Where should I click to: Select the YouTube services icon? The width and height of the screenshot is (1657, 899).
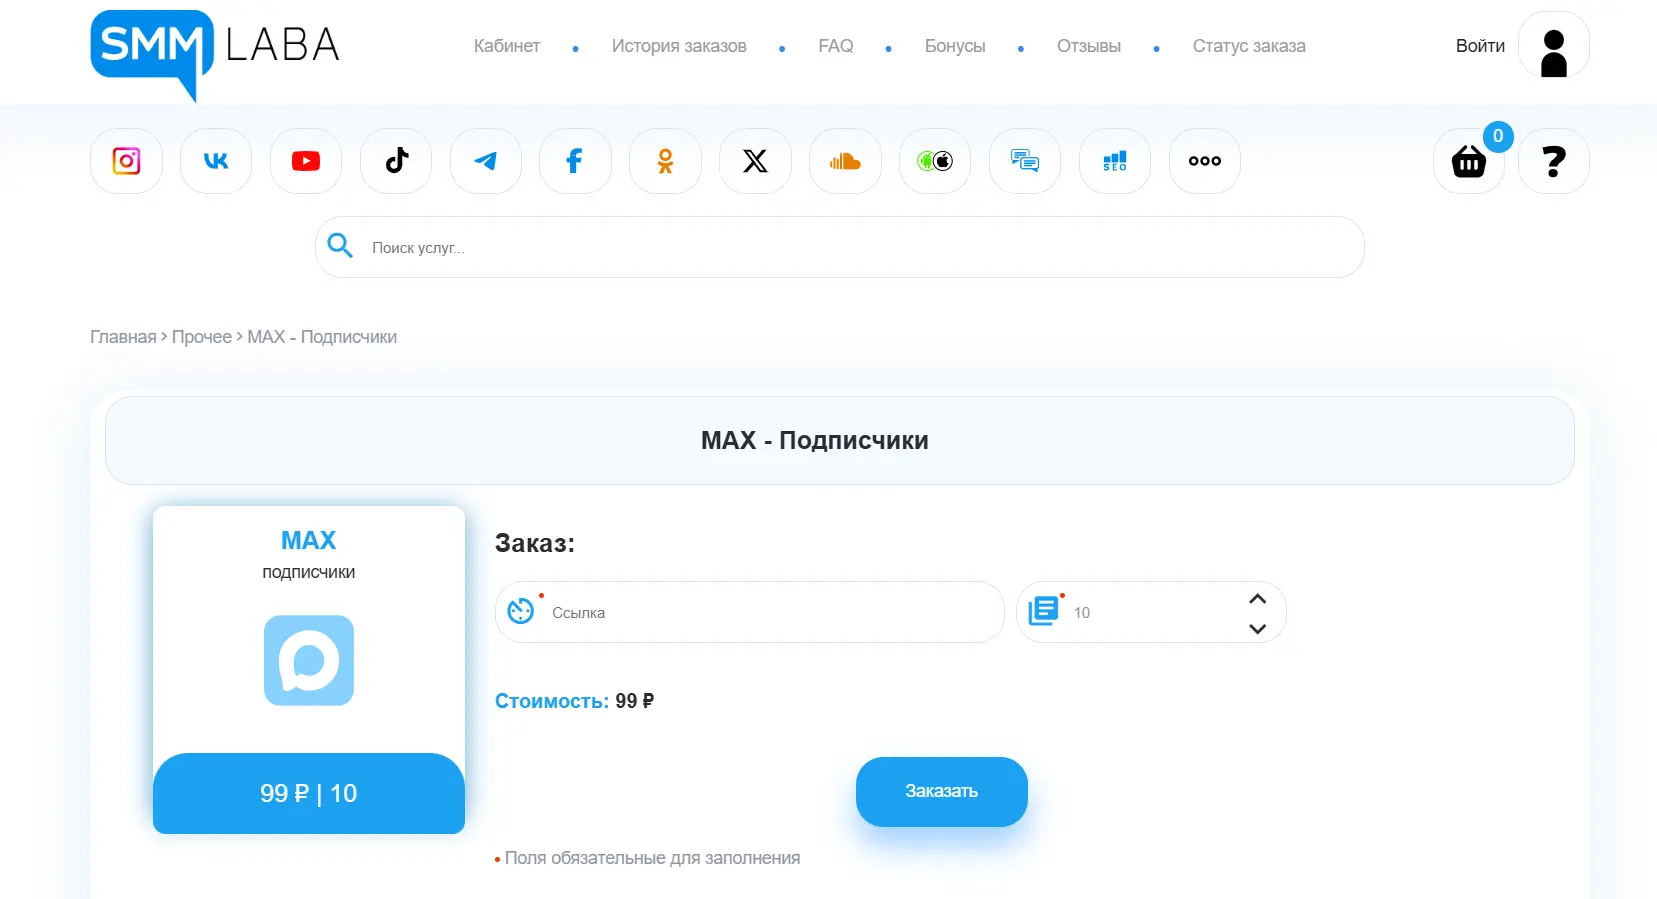pyautogui.click(x=306, y=161)
